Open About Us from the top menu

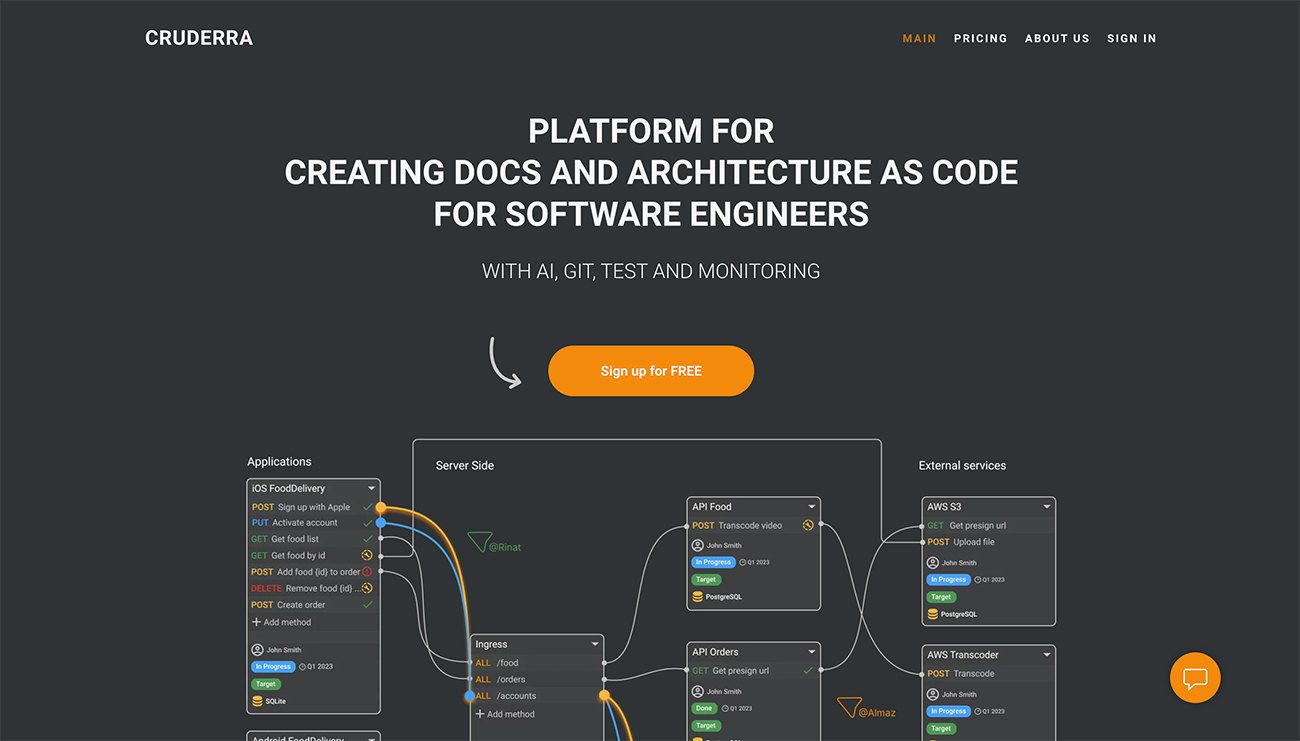coord(1056,38)
